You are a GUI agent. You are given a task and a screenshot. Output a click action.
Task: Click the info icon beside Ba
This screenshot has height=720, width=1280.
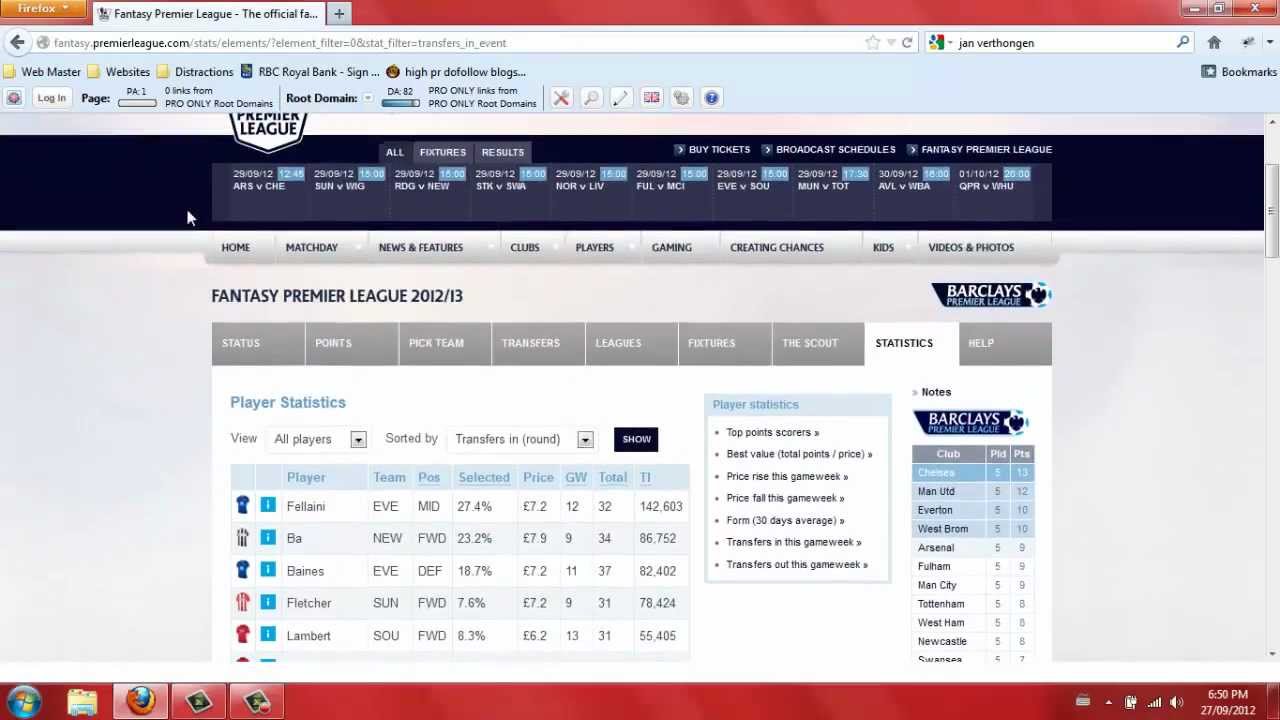coord(268,538)
